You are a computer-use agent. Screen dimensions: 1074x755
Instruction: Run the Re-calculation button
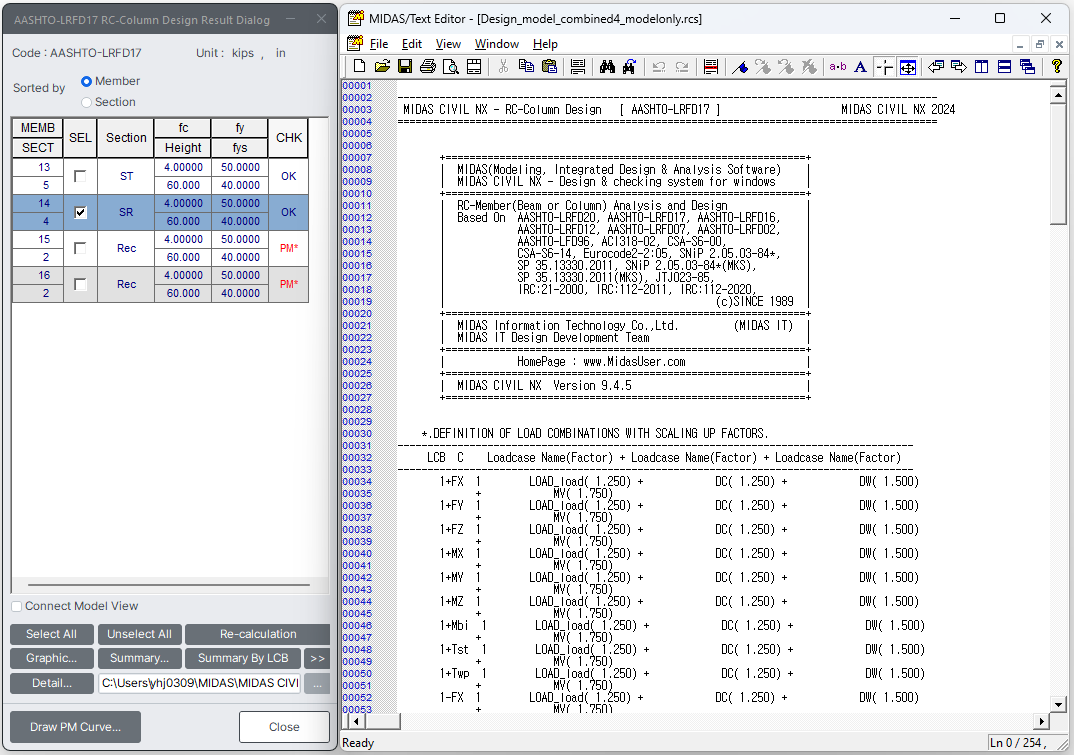258,634
